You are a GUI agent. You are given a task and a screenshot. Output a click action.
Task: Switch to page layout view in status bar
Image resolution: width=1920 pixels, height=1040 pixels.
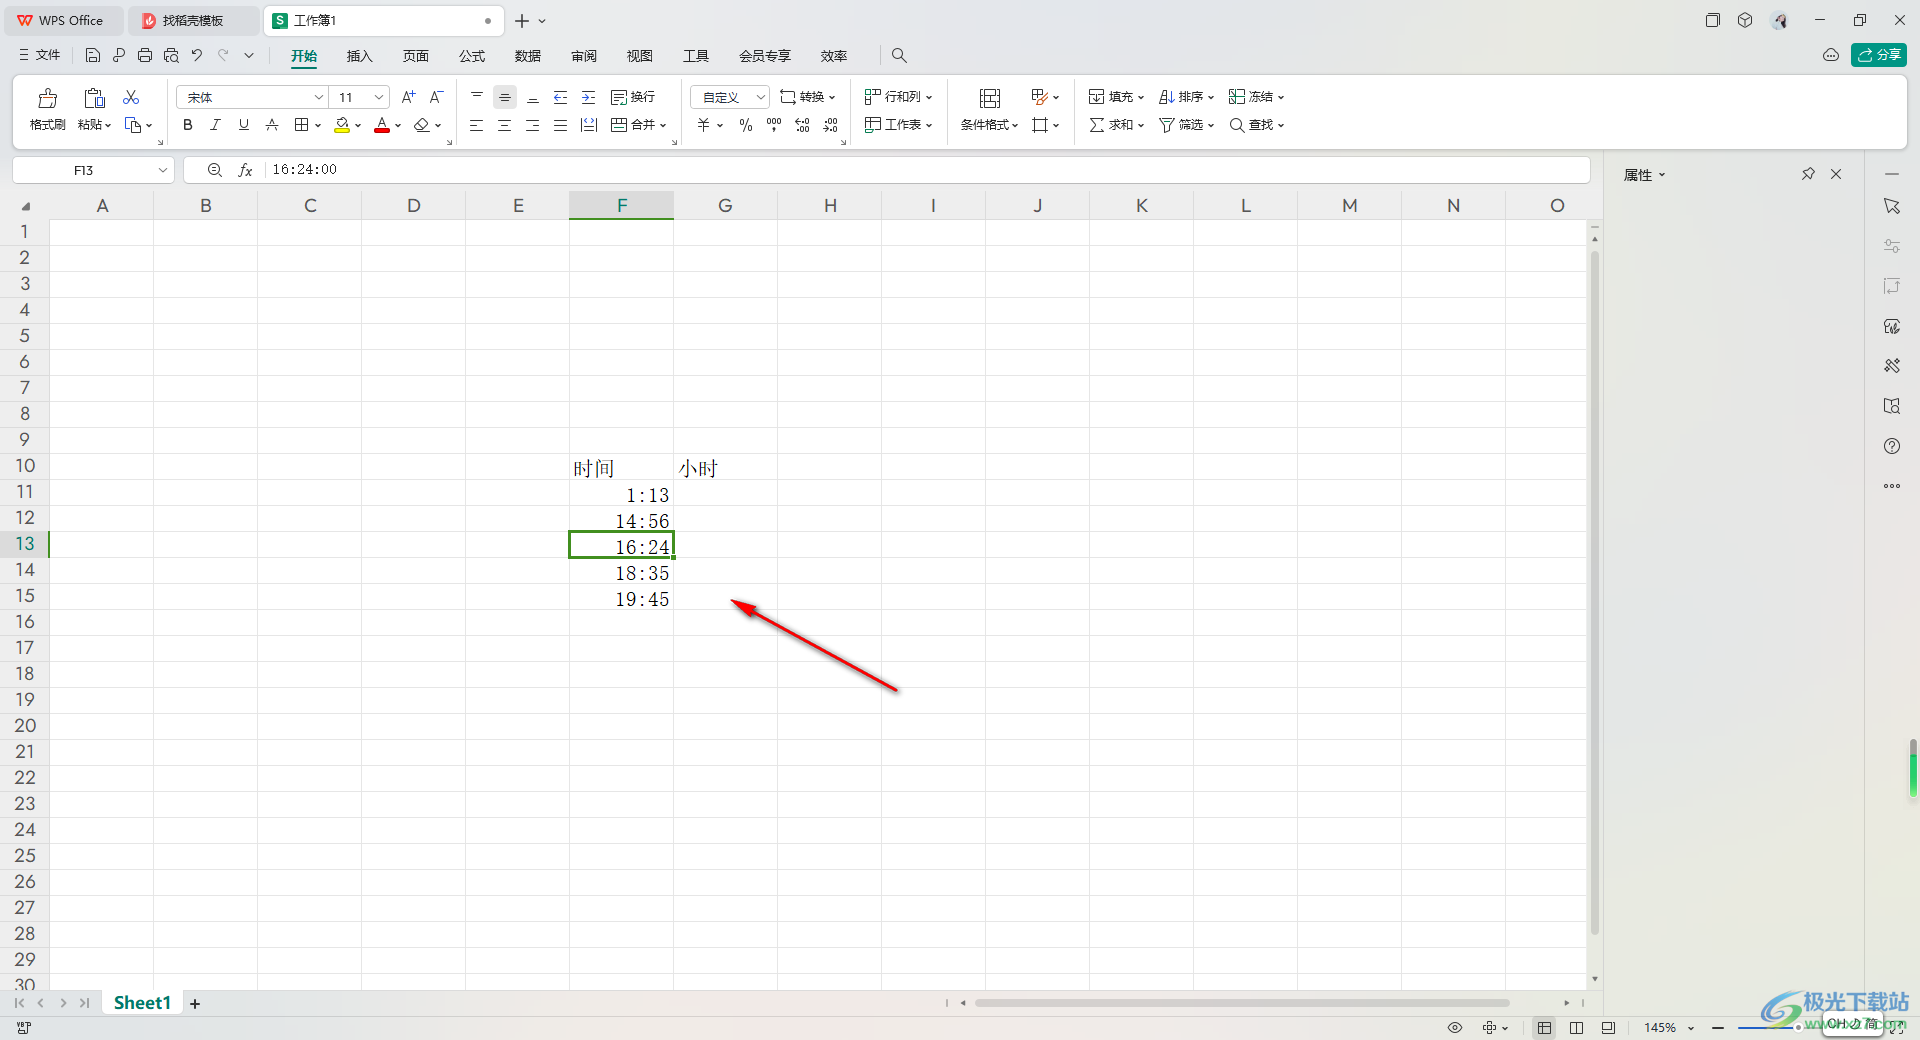(x=1577, y=1028)
